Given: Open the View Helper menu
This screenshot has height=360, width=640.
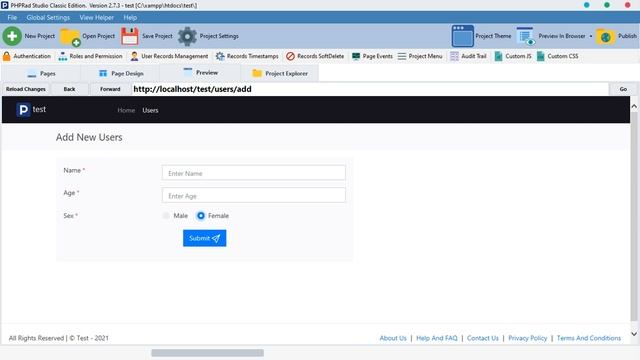Looking at the screenshot, I should pyautogui.click(x=97, y=18).
